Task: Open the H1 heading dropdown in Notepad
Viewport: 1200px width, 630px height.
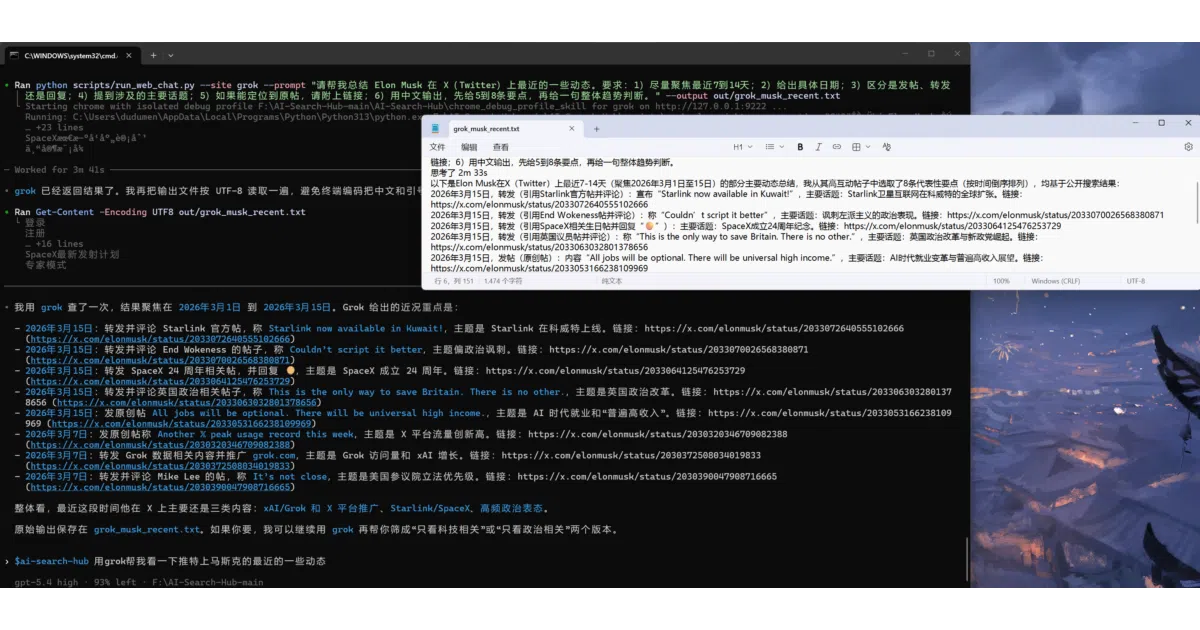Action: point(743,147)
